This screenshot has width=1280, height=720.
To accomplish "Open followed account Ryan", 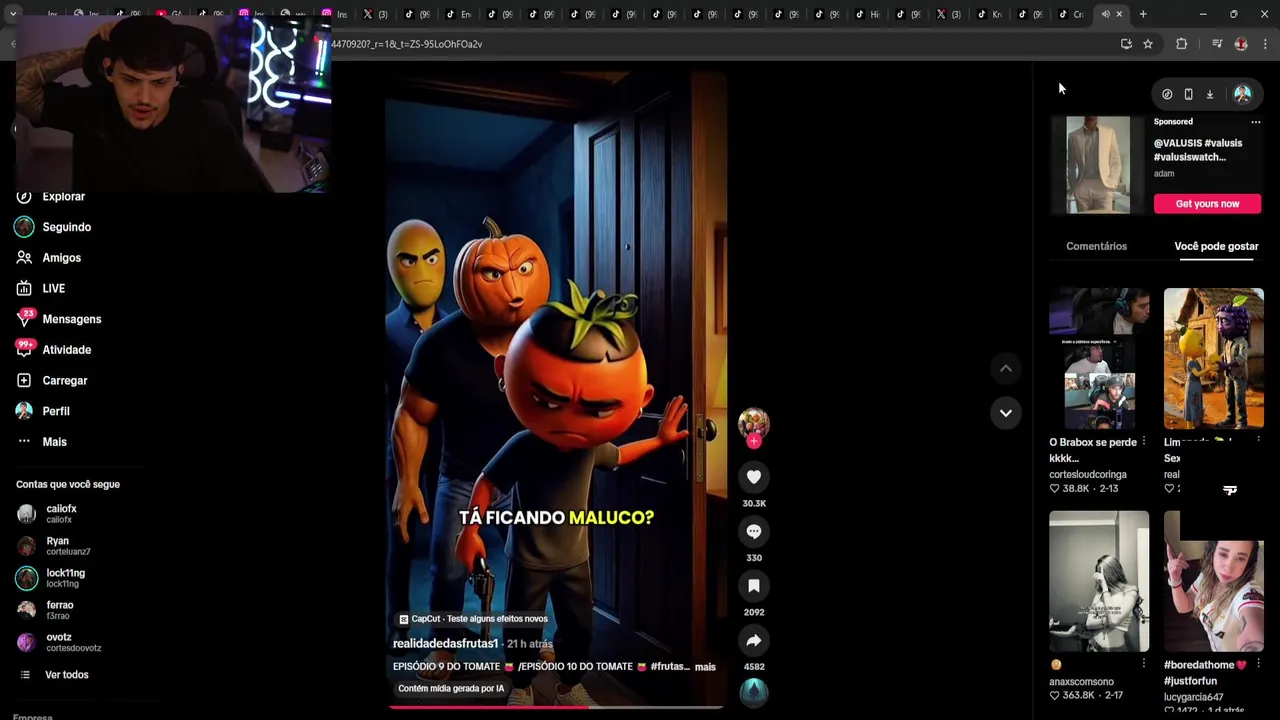I will pyautogui.click(x=54, y=546).
